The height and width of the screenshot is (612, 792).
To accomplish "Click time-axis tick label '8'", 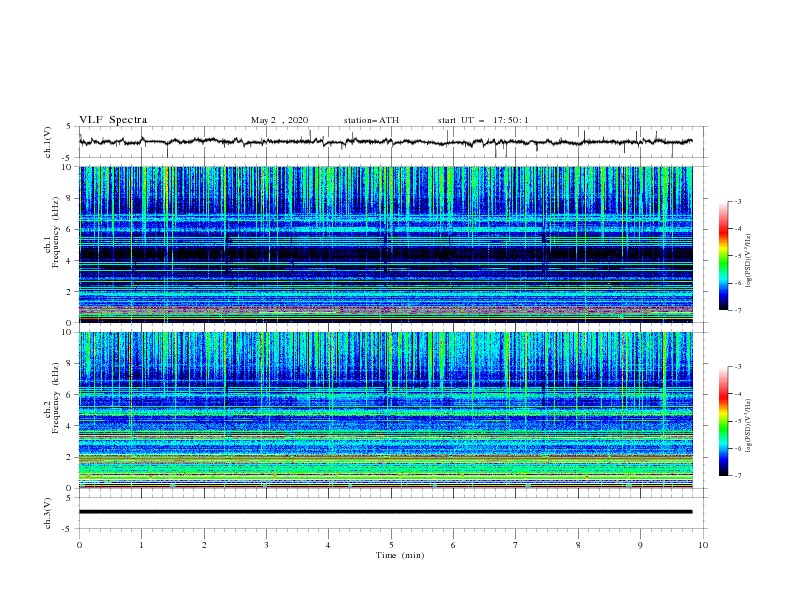I will [578, 545].
